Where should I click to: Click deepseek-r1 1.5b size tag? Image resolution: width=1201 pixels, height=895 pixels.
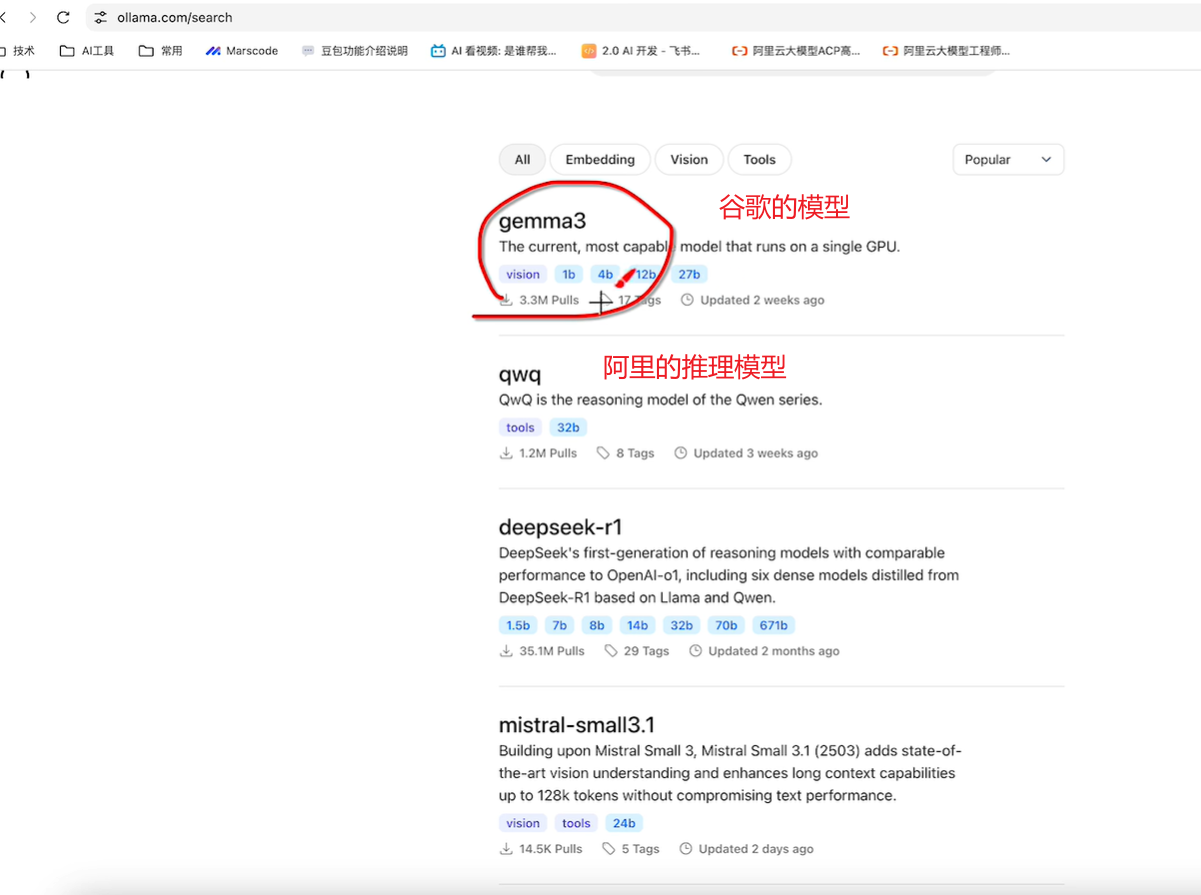pyautogui.click(x=518, y=625)
